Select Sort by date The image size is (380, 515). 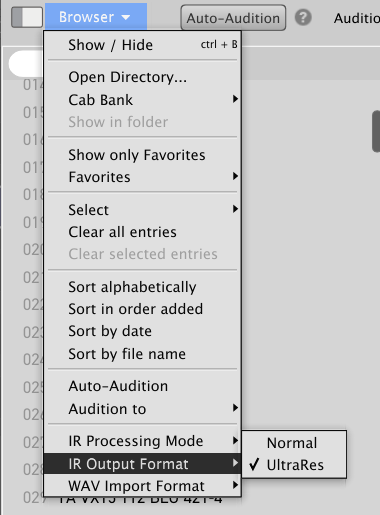point(142,331)
